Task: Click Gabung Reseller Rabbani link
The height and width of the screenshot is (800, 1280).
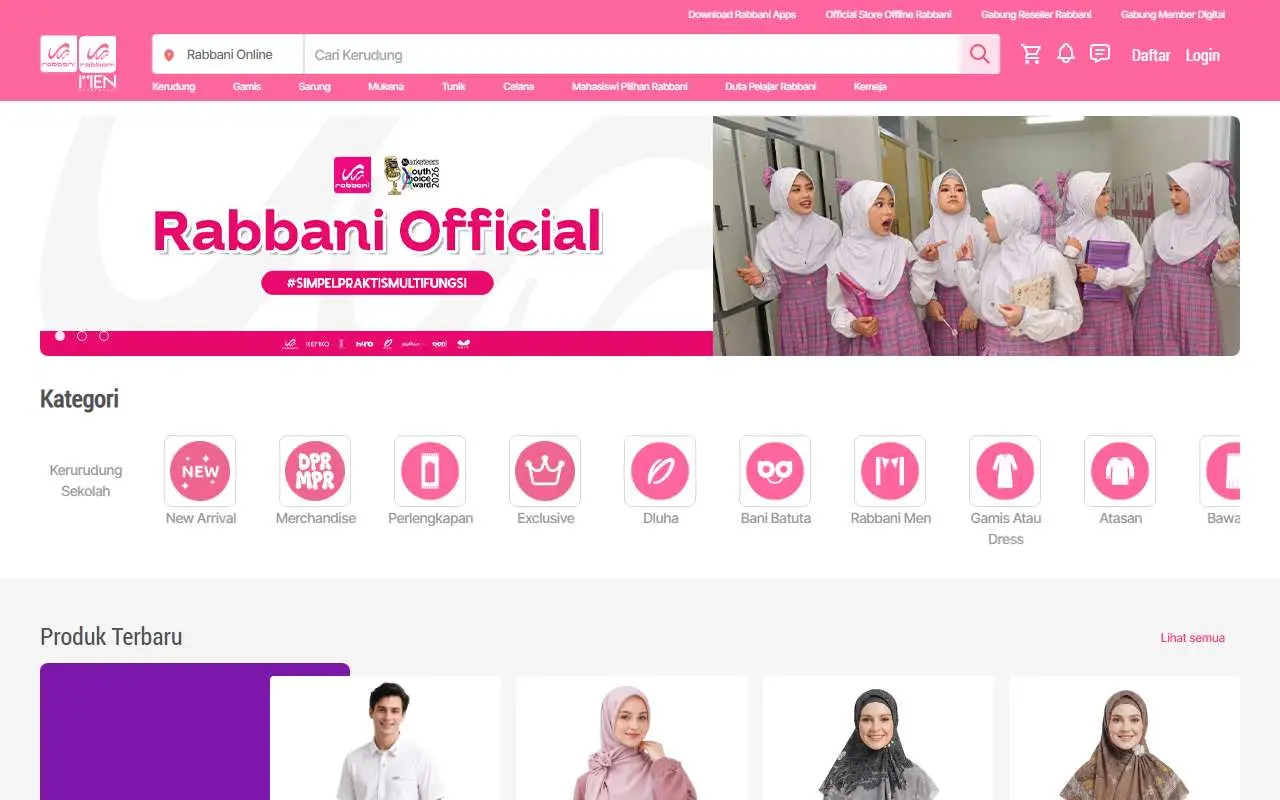Action: pos(1036,14)
